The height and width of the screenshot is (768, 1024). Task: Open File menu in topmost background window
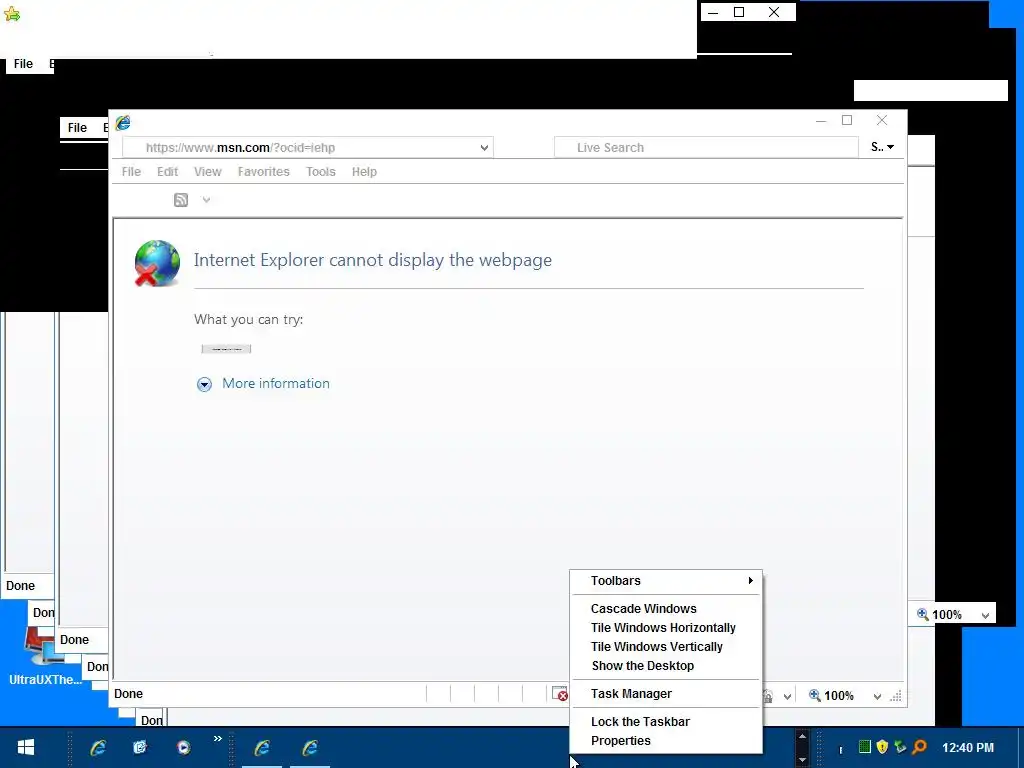(23, 63)
